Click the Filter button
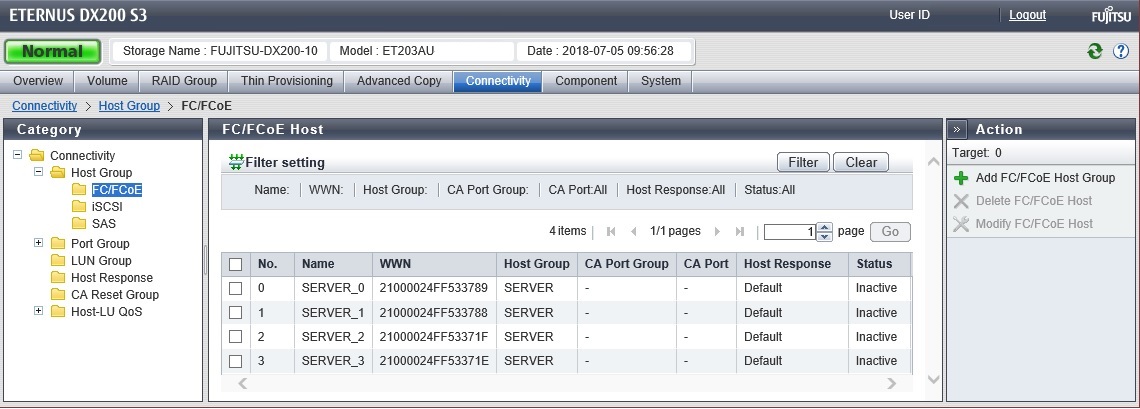This screenshot has width=1140, height=409. pyautogui.click(x=803, y=163)
